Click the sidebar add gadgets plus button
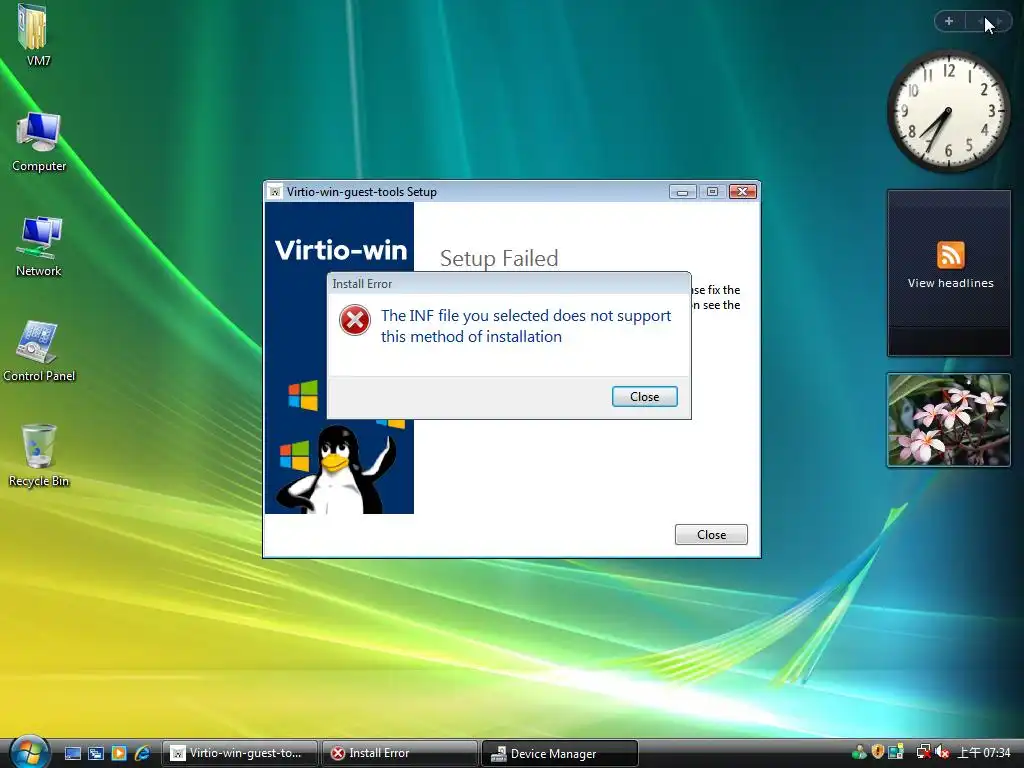 pos(949,22)
